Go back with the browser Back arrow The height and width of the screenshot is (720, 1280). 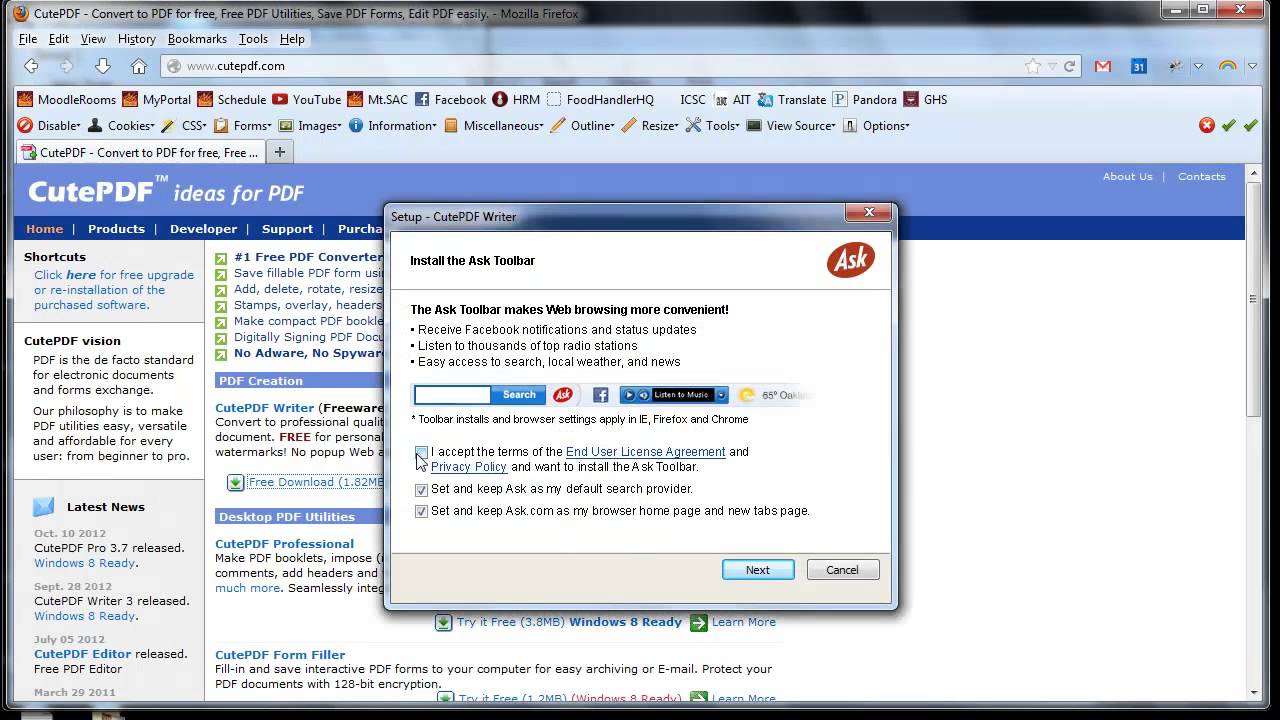tap(31, 66)
